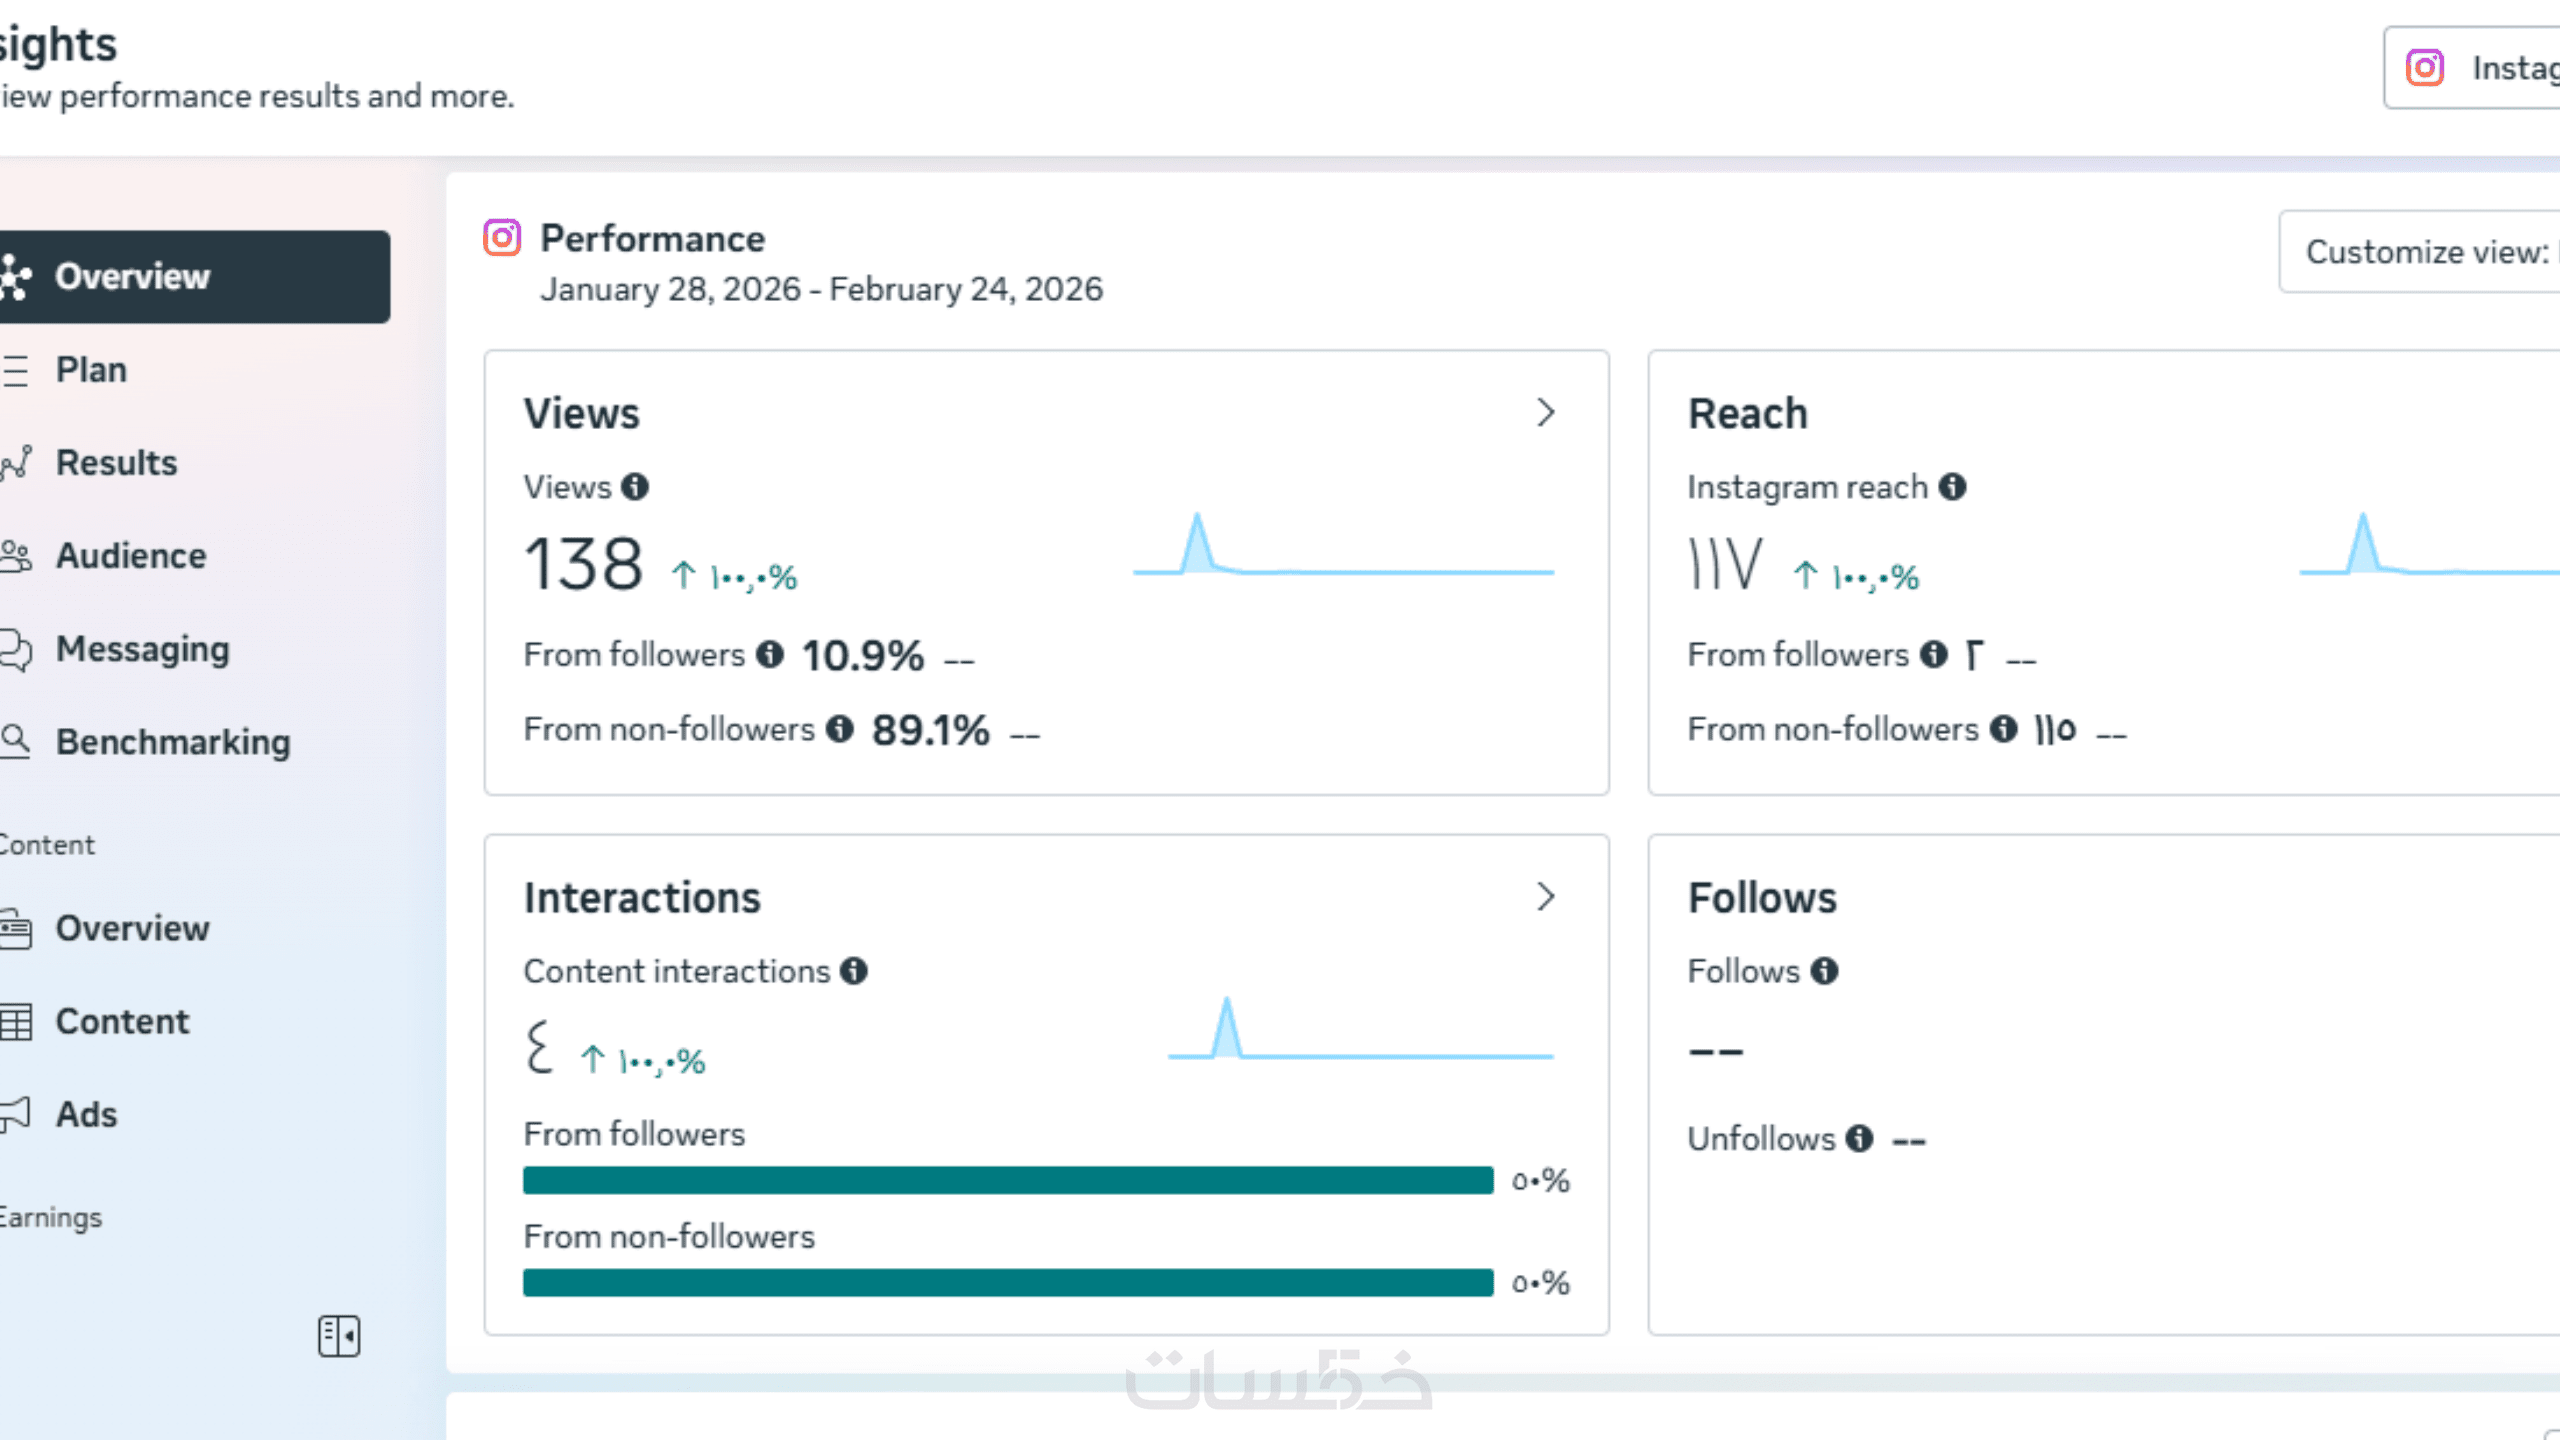
Task: Go to Benchmarking in sidebar
Action: pos(172,742)
